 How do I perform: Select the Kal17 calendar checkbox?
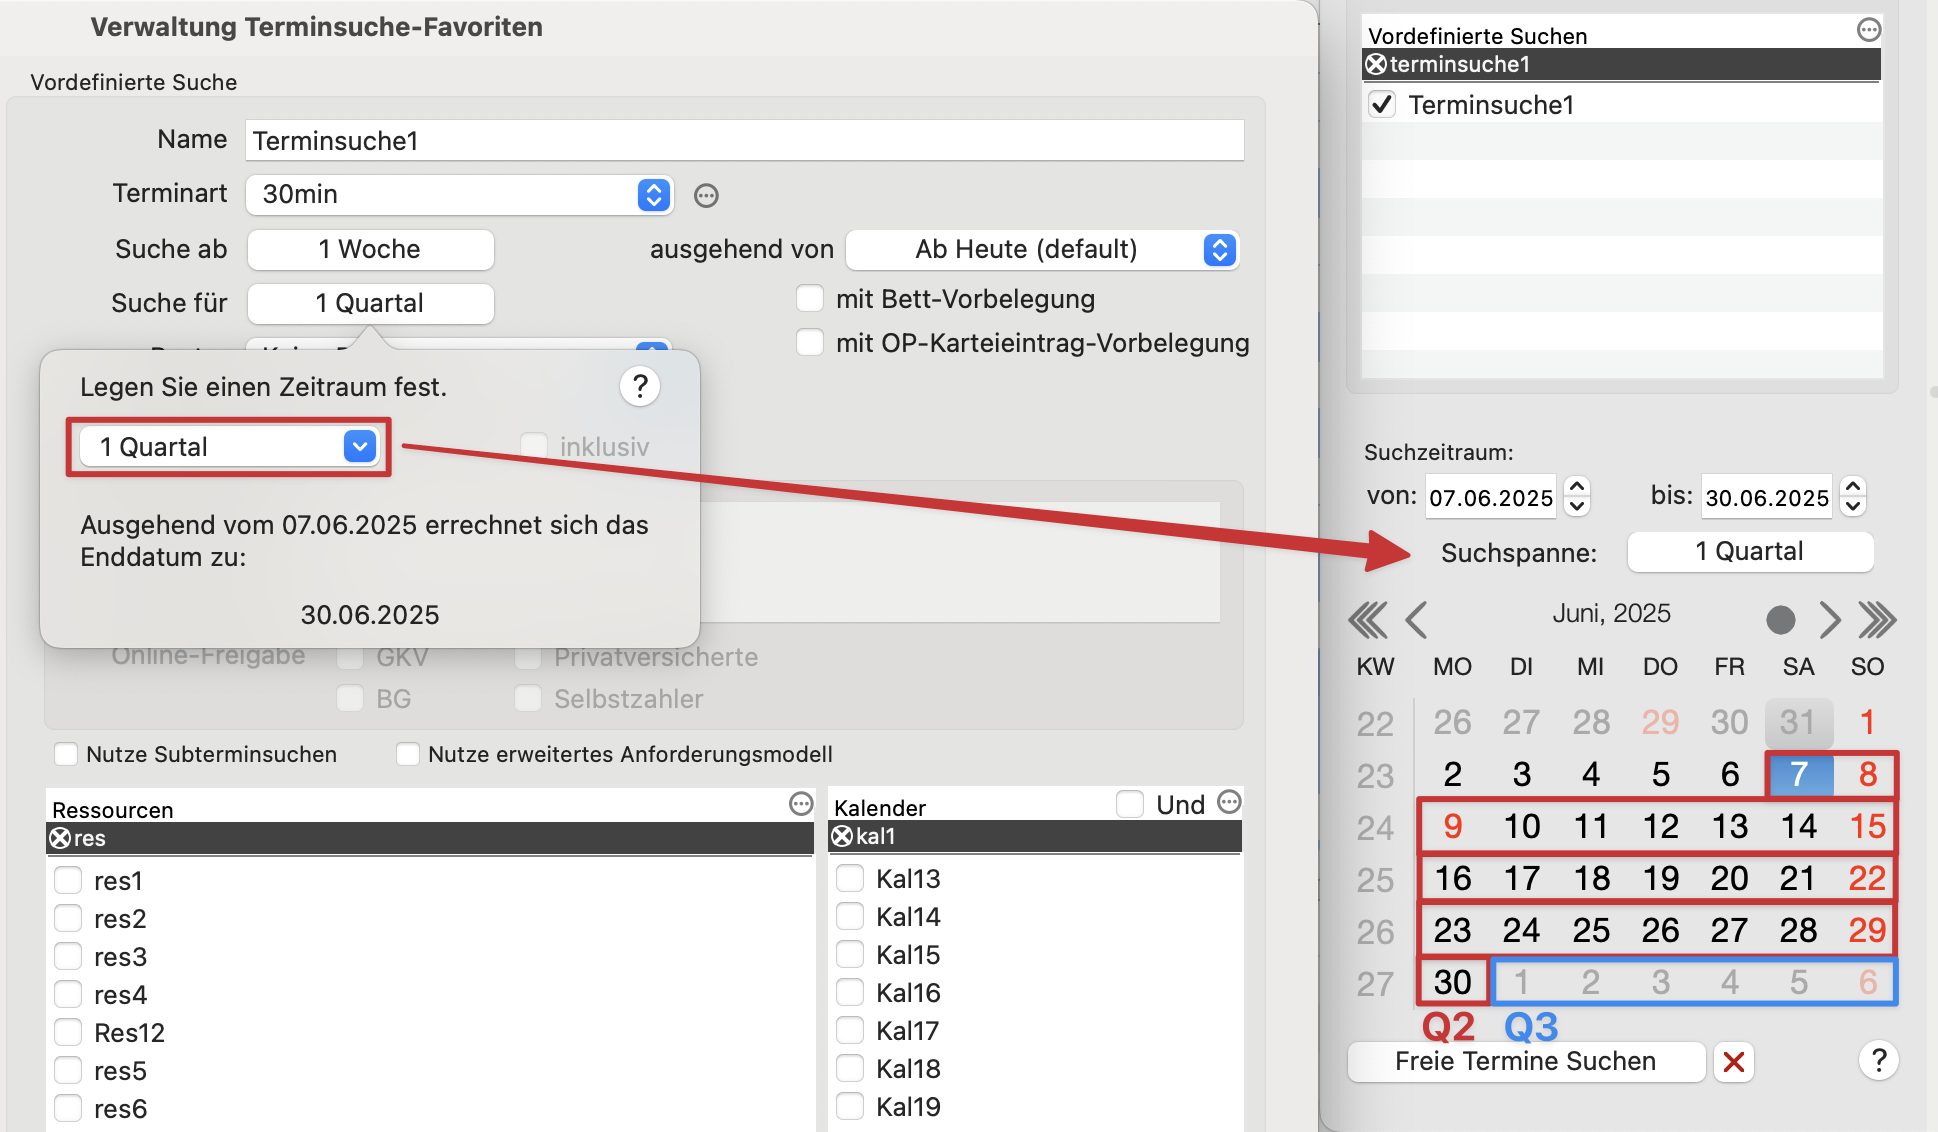click(850, 1030)
